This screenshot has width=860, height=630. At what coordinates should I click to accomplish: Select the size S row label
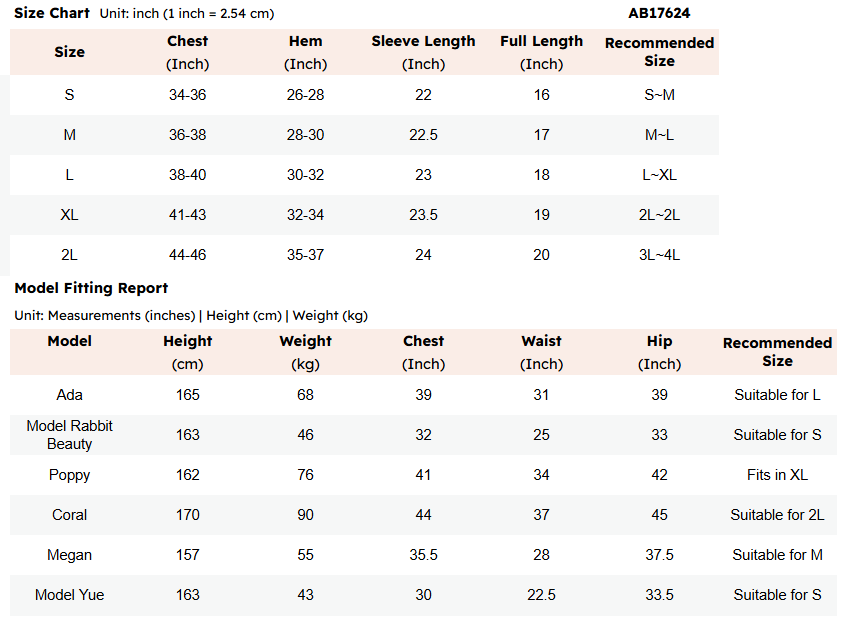click(69, 95)
